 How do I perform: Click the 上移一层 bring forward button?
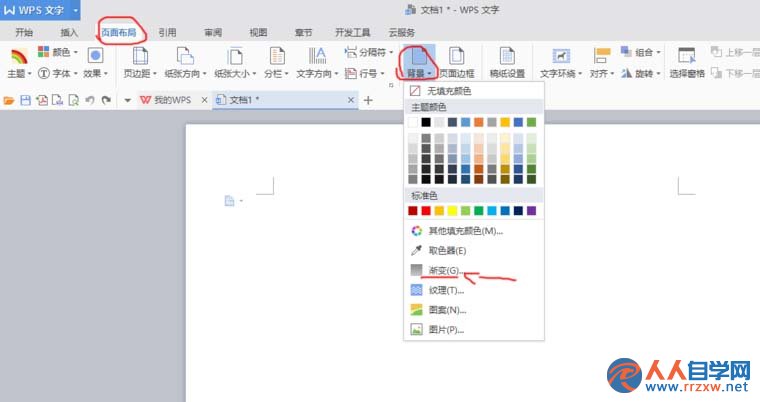[x=734, y=51]
